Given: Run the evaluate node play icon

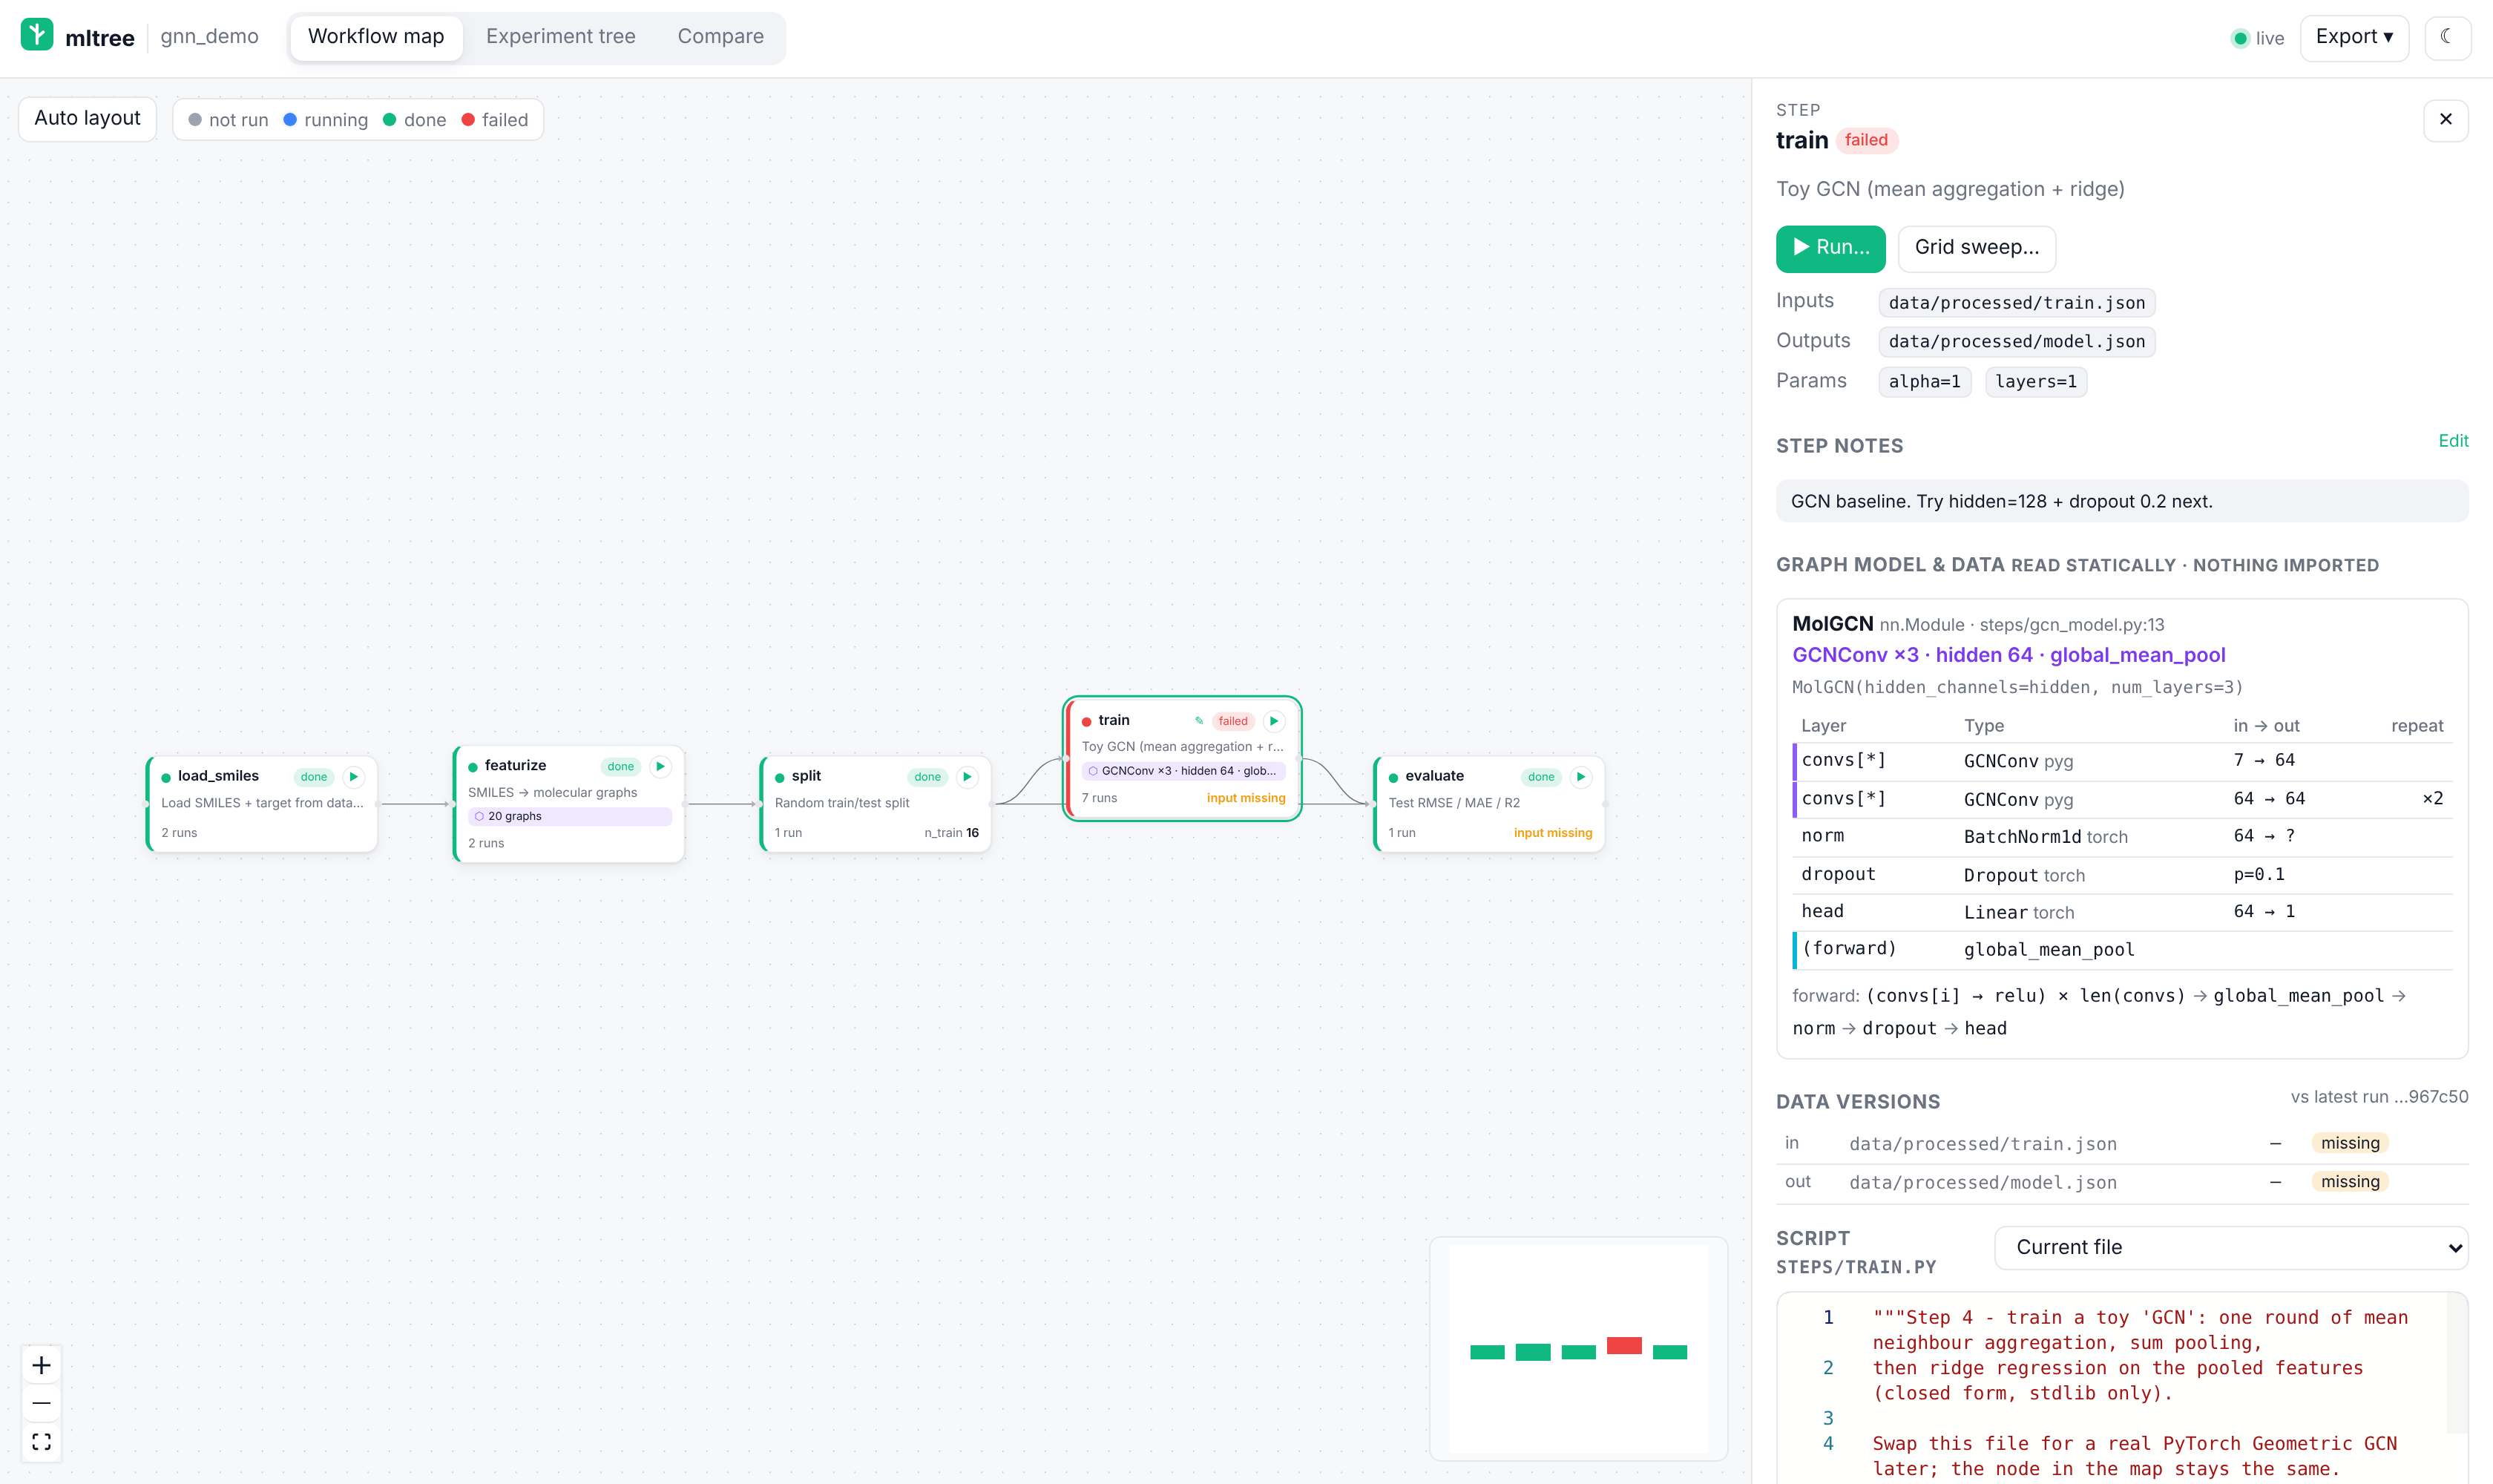Looking at the screenshot, I should coord(1581,777).
